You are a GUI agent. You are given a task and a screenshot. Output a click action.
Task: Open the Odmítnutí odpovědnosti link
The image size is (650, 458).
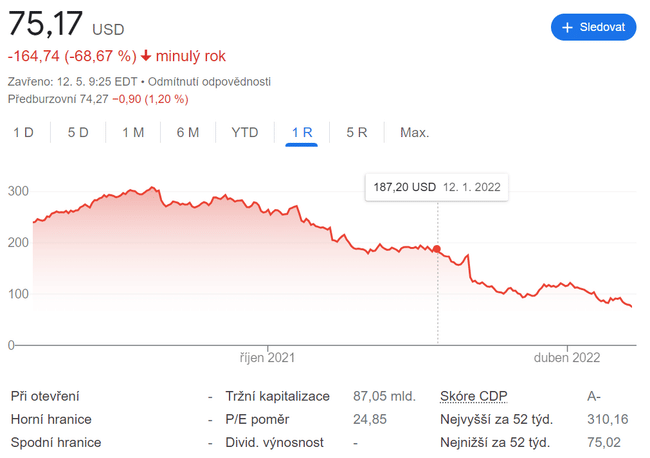click(209, 81)
